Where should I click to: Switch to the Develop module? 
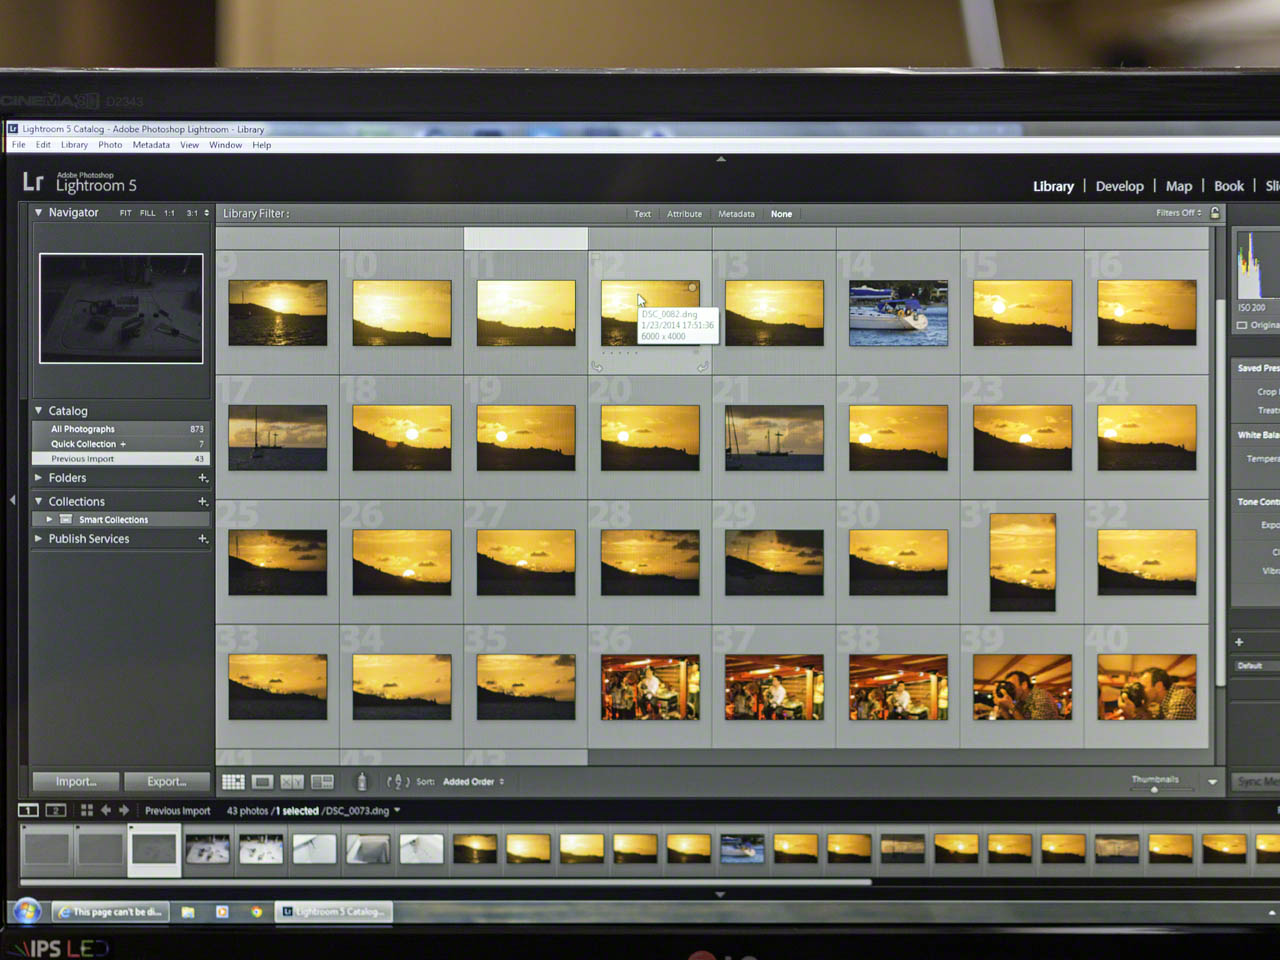click(x=1119, y=186)
